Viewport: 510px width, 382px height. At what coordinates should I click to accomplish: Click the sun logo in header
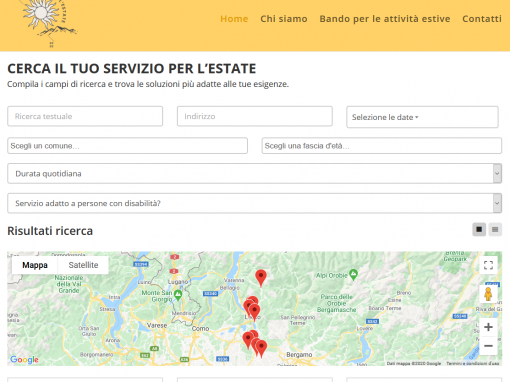(x=49, y=23)
